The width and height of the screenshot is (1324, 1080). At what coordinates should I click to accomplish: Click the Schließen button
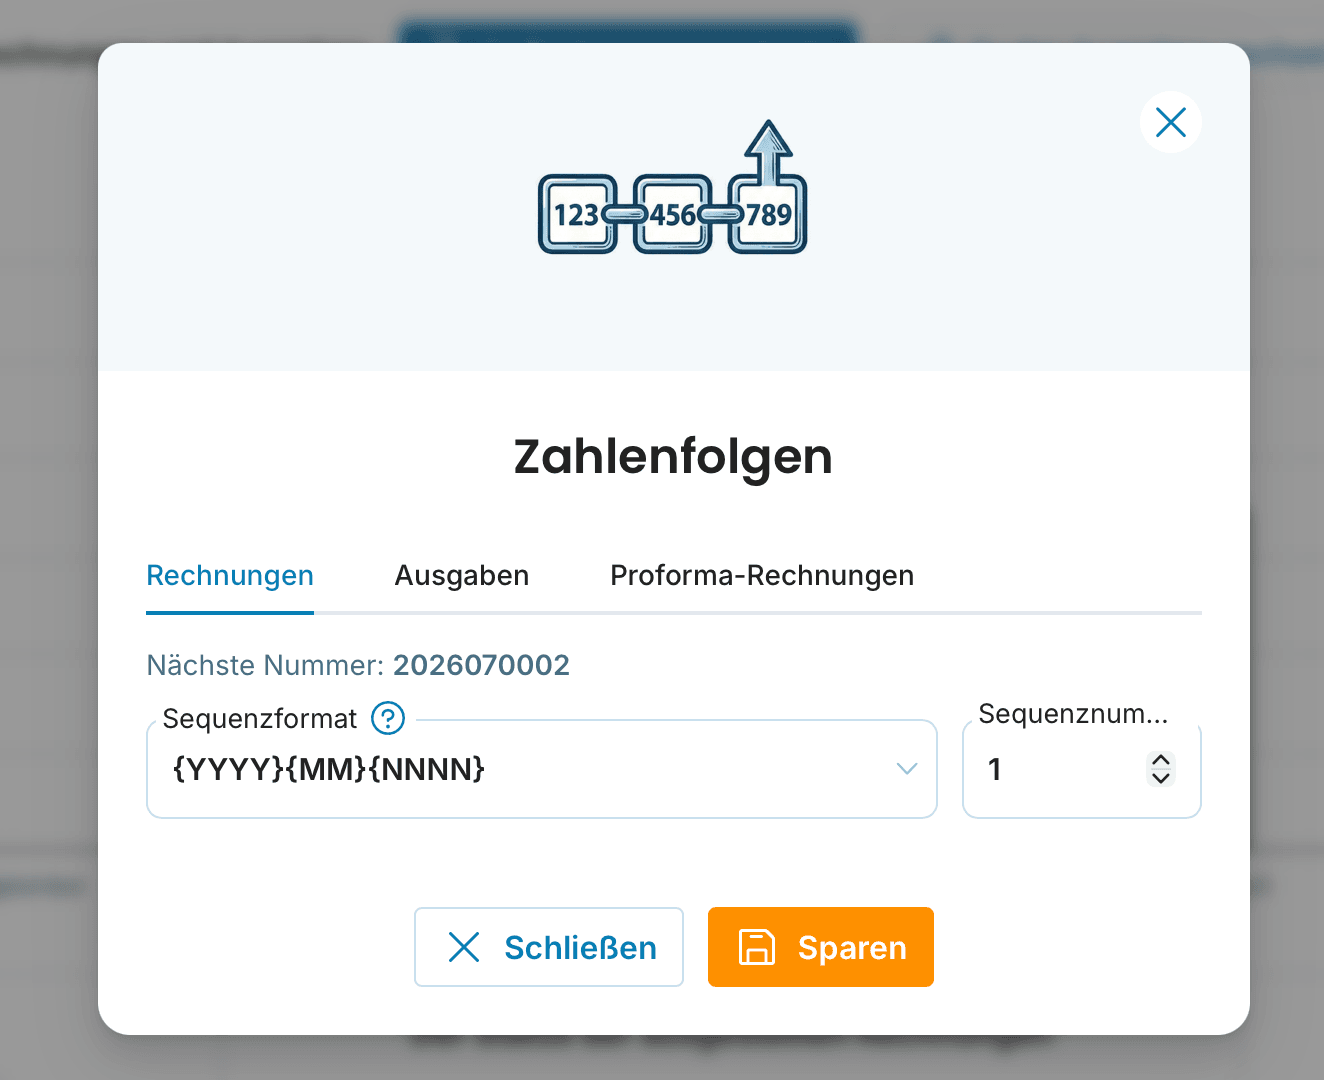click(x=549, y=947)
